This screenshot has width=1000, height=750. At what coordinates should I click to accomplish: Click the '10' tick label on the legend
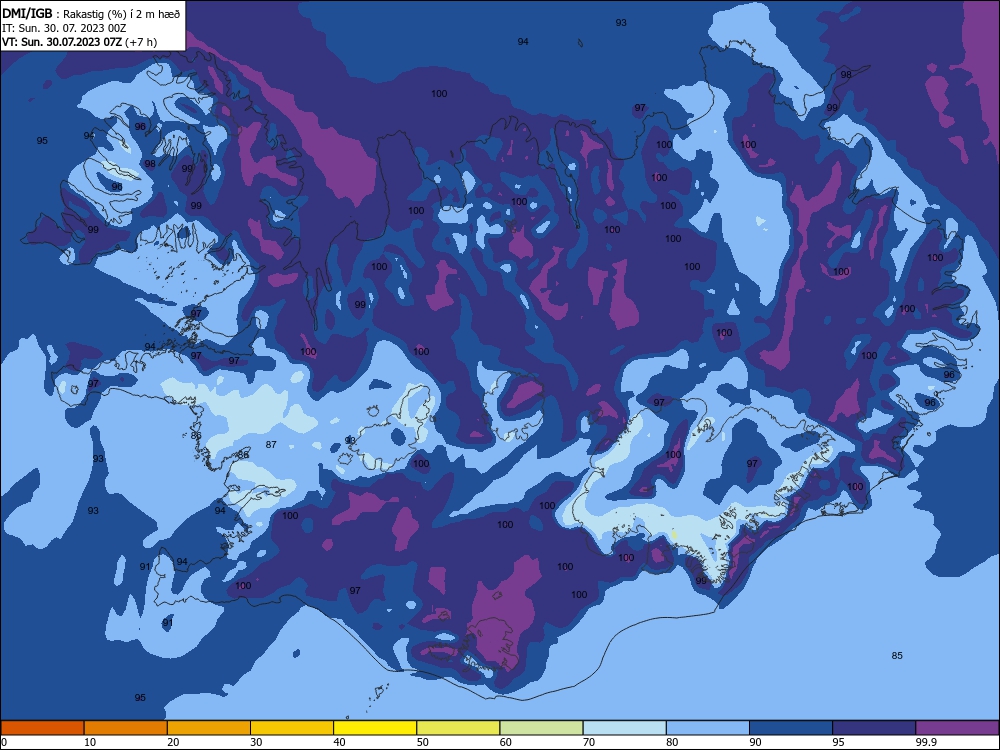point(90,742)
